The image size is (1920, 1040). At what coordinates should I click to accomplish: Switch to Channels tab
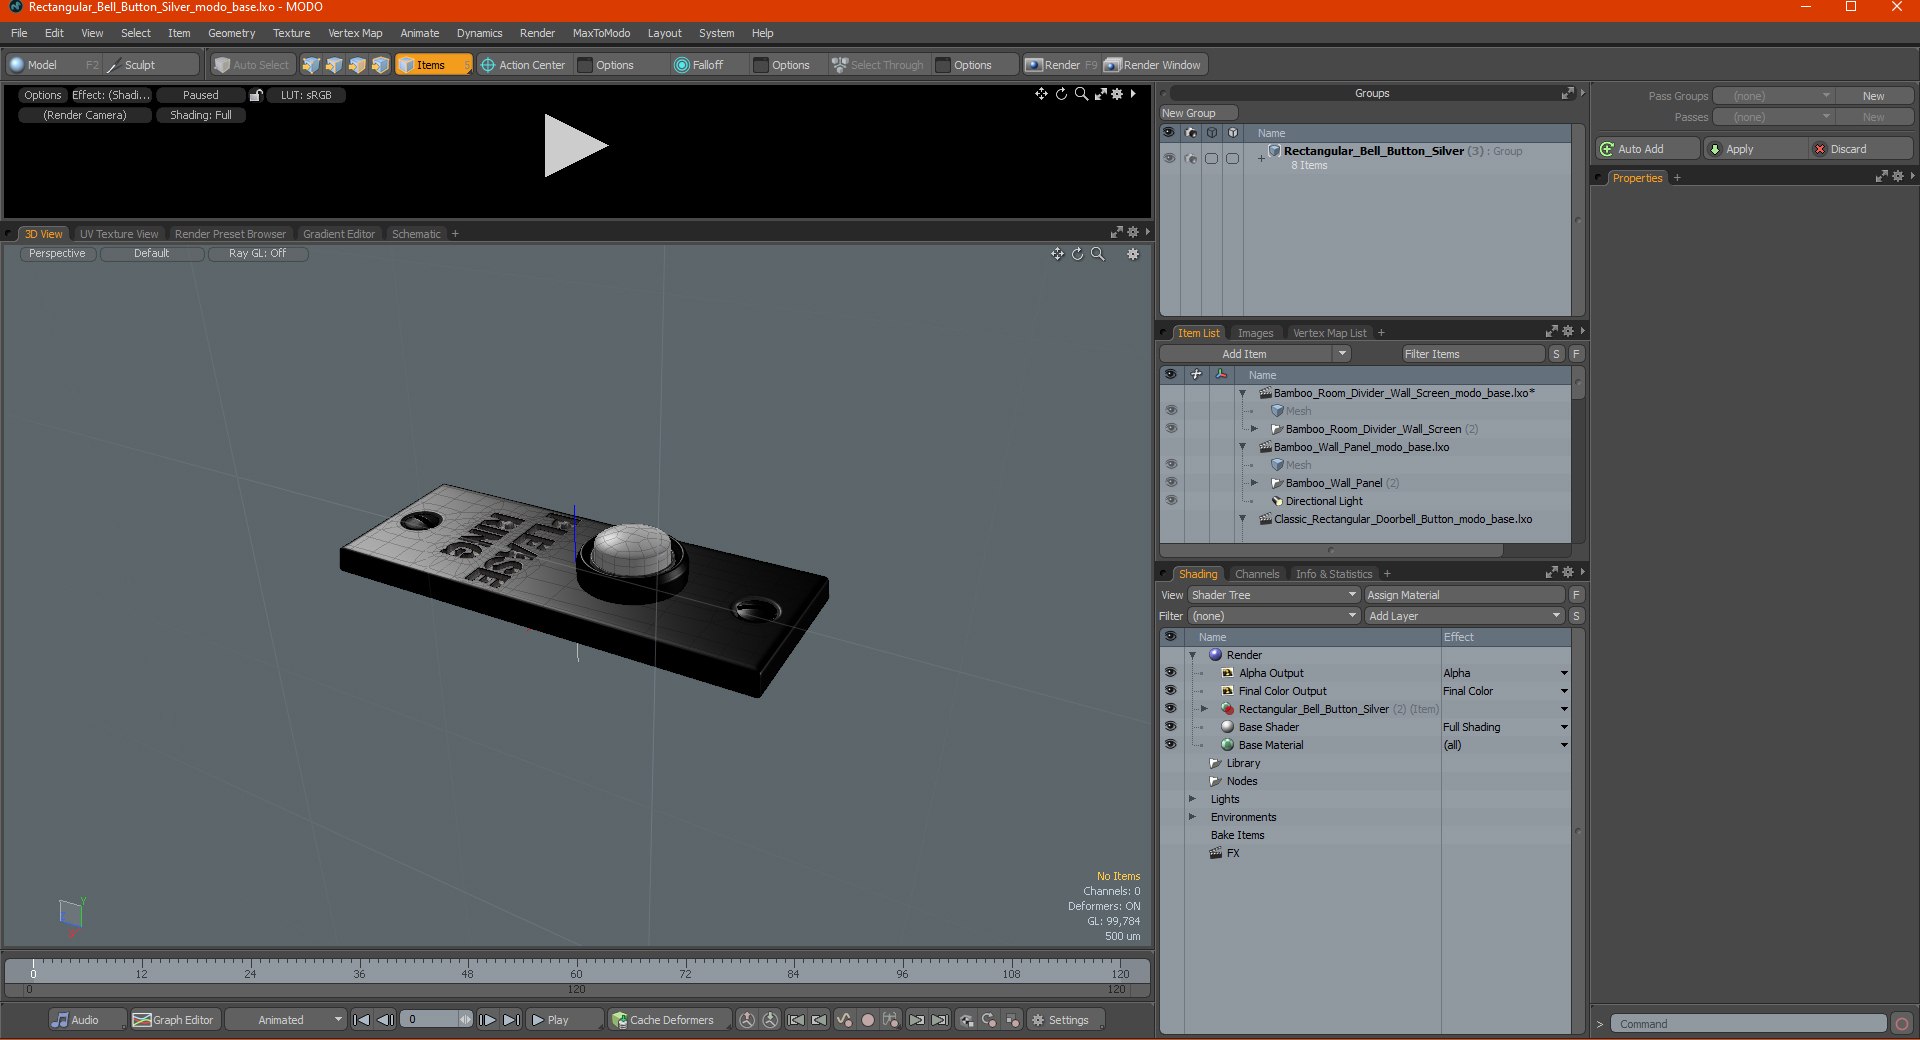coord(1256,574)
